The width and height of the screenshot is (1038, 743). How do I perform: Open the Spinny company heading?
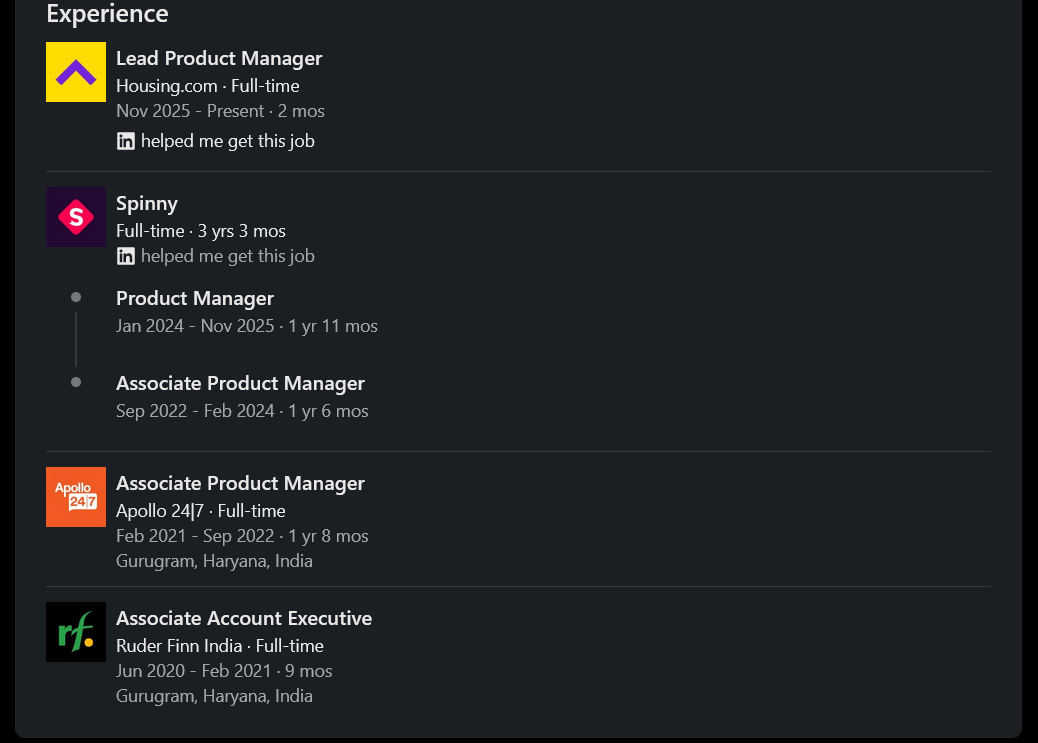tap(147, 203)
